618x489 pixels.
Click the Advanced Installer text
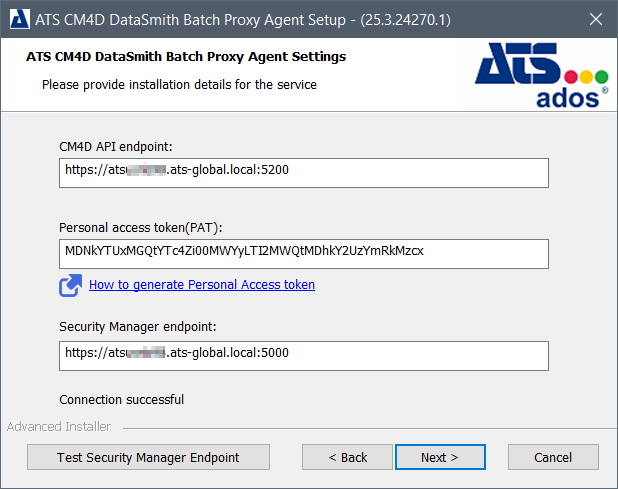(59, 427)
